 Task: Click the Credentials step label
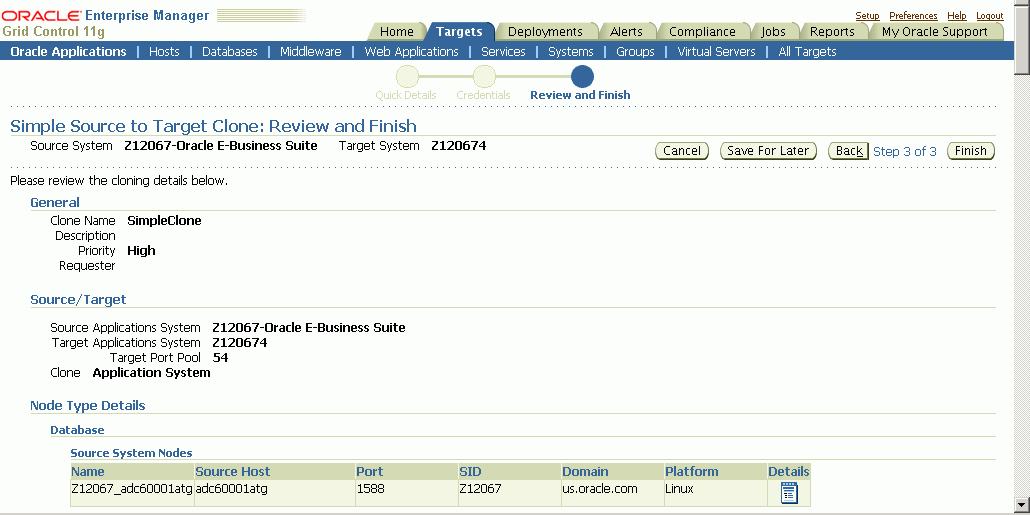click(x=483, y=95)
